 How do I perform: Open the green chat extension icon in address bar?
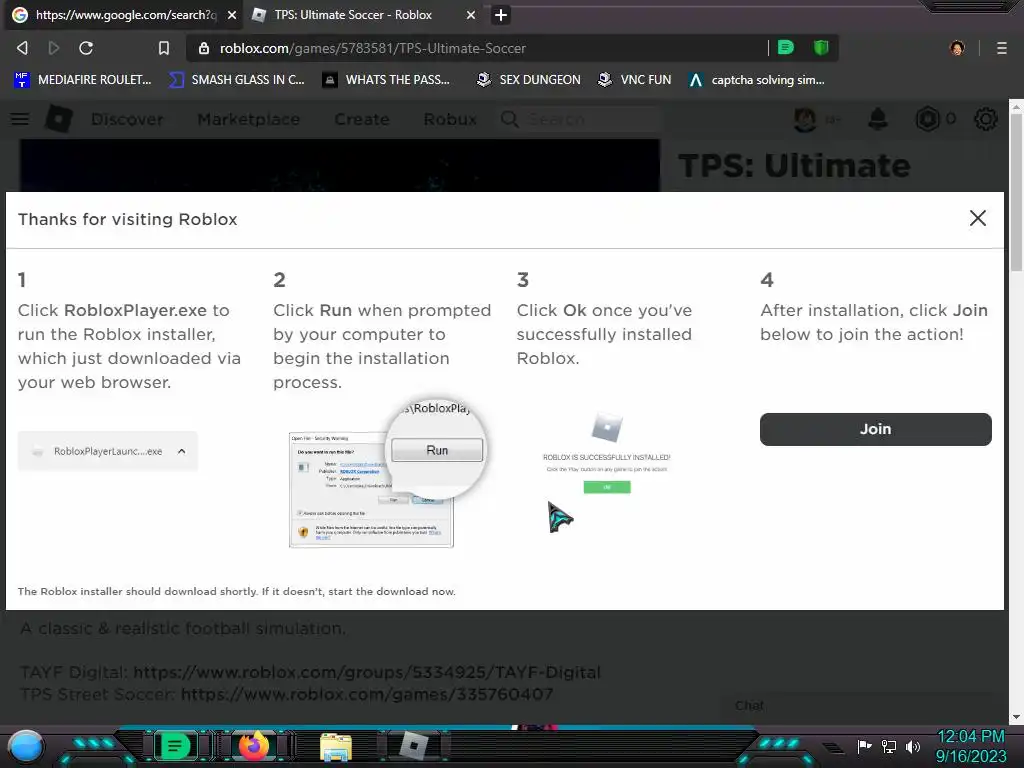[786, 47]
